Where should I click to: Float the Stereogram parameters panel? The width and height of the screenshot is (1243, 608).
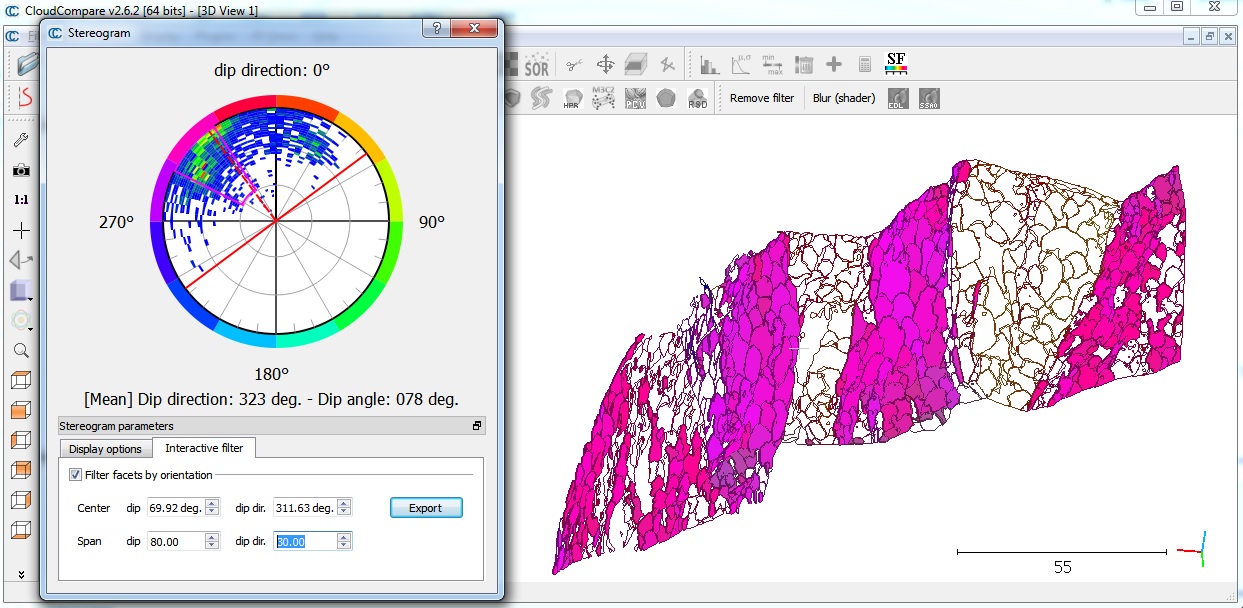[x=477, y=426]
